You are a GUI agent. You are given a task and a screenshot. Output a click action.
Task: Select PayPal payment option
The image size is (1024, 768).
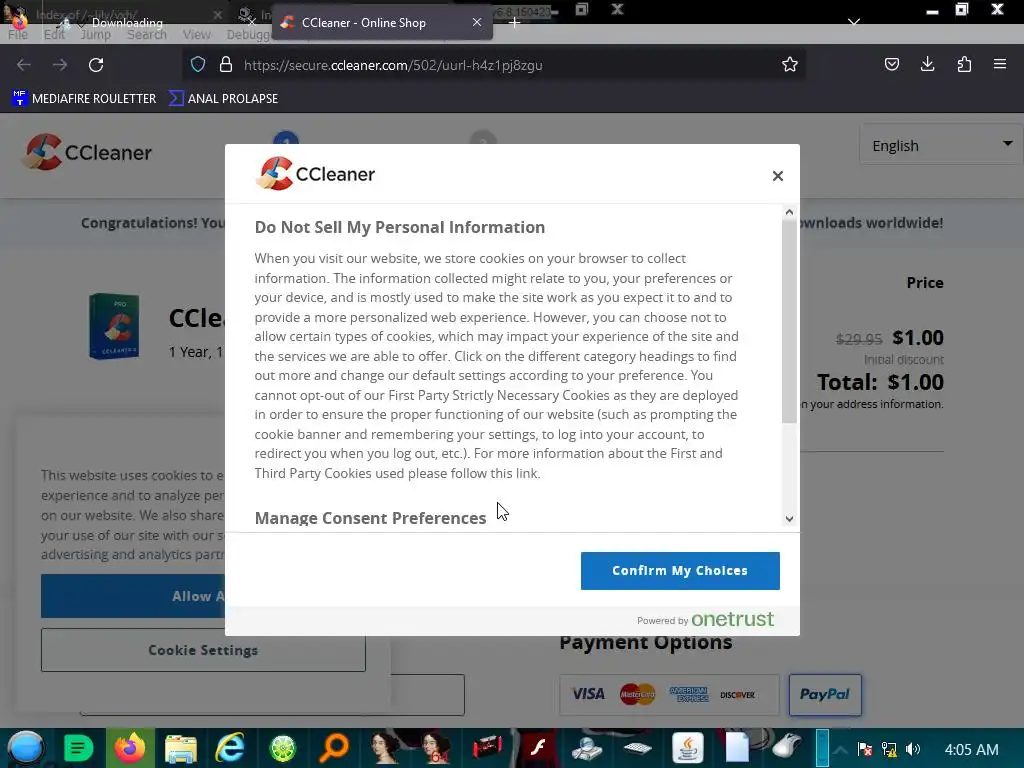point(825,694)
